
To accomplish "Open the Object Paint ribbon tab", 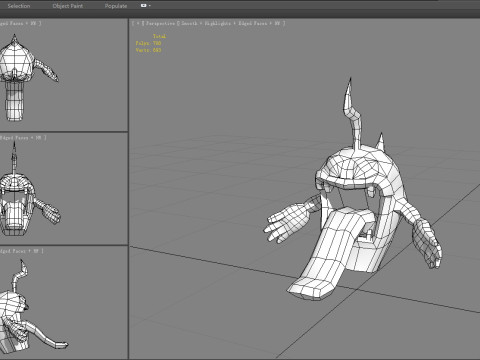I will point(68,6).
